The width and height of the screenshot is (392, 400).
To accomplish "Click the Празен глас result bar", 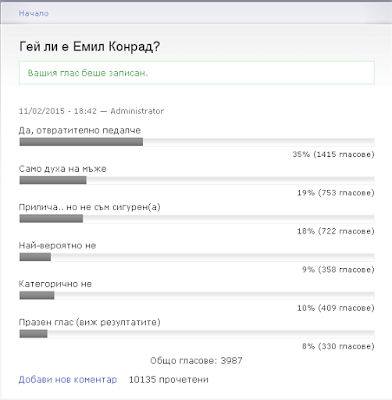I will pyautogui.click(x=197, y=334).
